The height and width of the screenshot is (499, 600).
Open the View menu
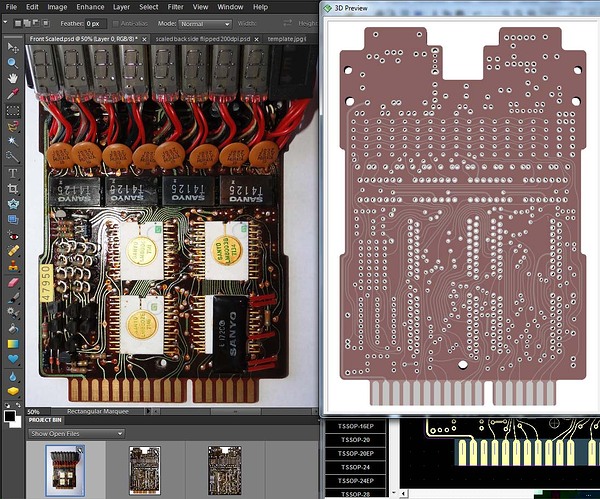pos(200,7)
